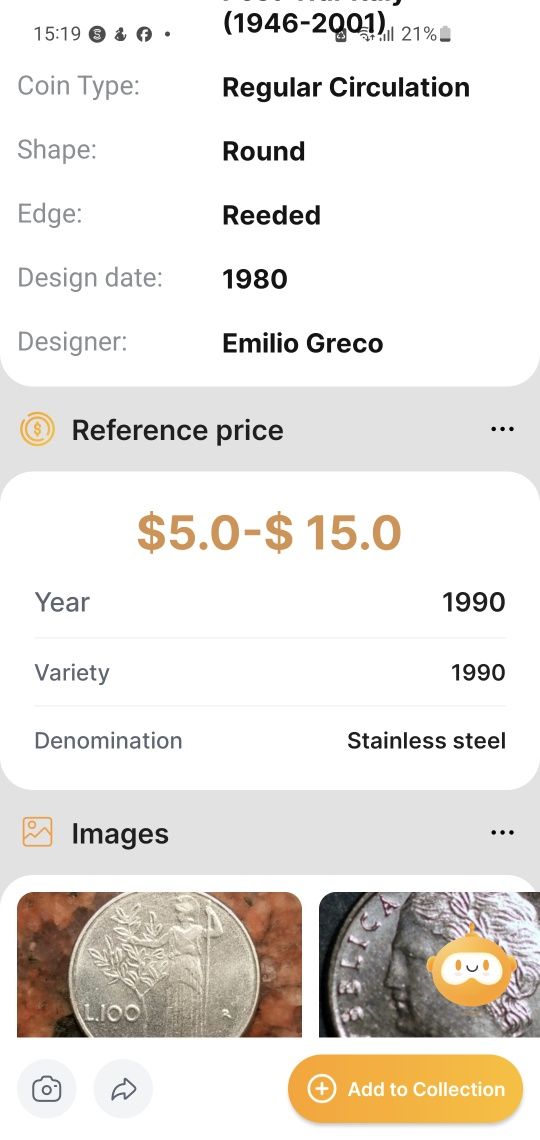The height and width of the screenshot is (1140, 540).
Task: Tap the Reference price heading
Action: 177,430
